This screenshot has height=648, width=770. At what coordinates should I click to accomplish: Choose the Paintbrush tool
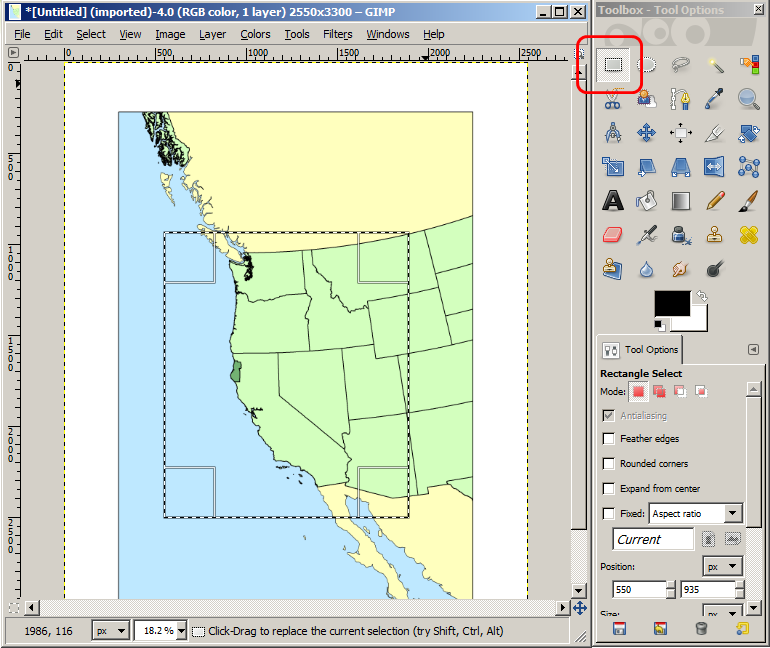(x=748, y=200)
